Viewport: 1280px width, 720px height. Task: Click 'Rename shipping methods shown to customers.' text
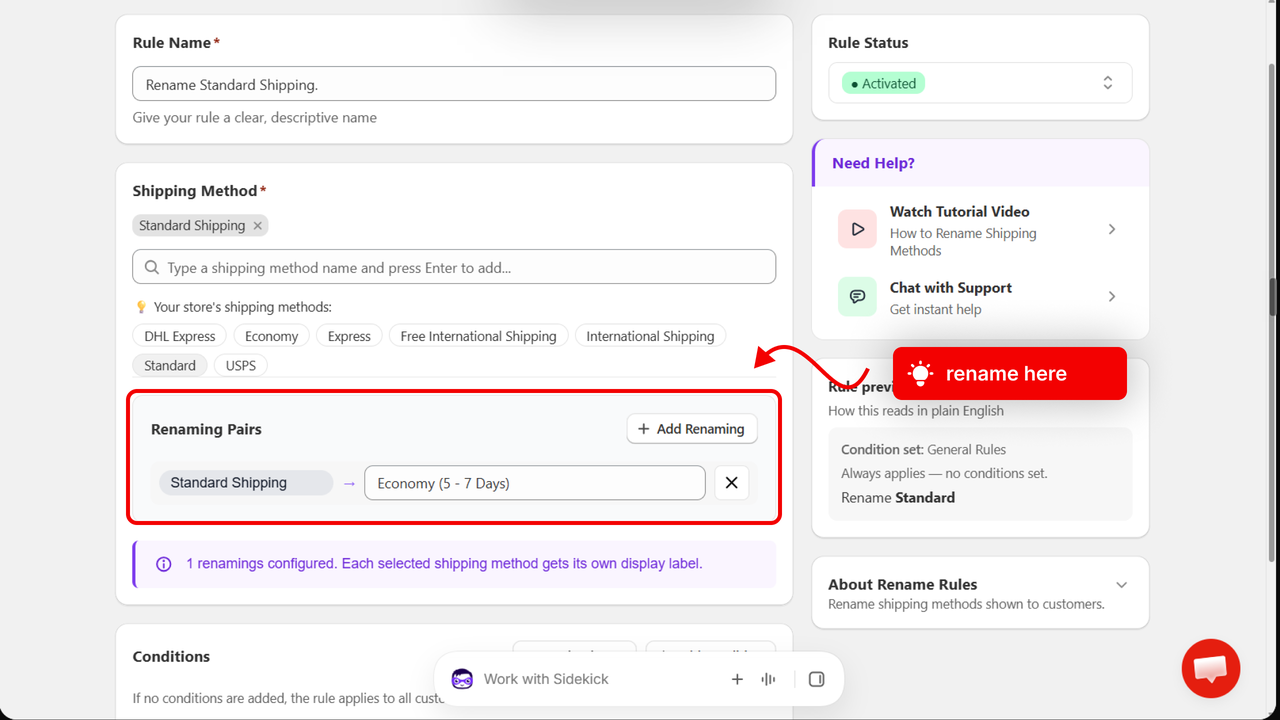pos(966,604)
